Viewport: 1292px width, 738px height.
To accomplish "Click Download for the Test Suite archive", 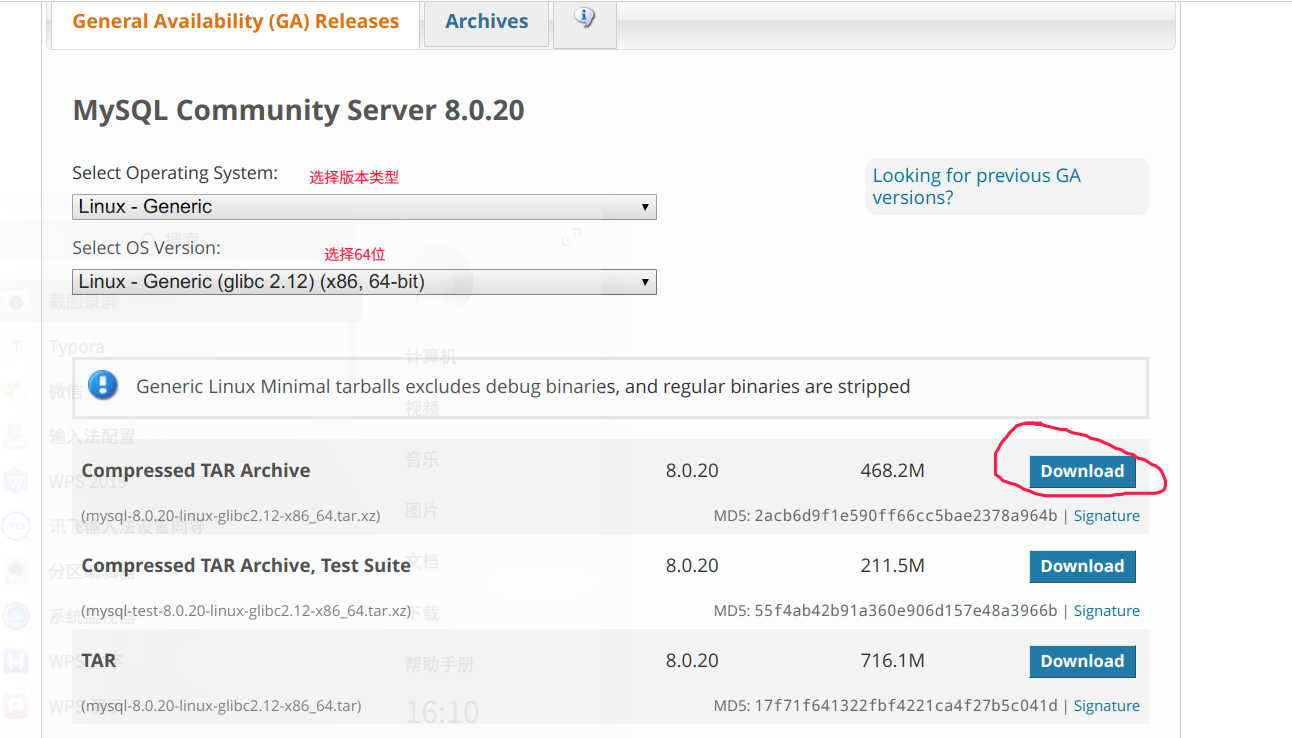I will tap(1082, 566).
